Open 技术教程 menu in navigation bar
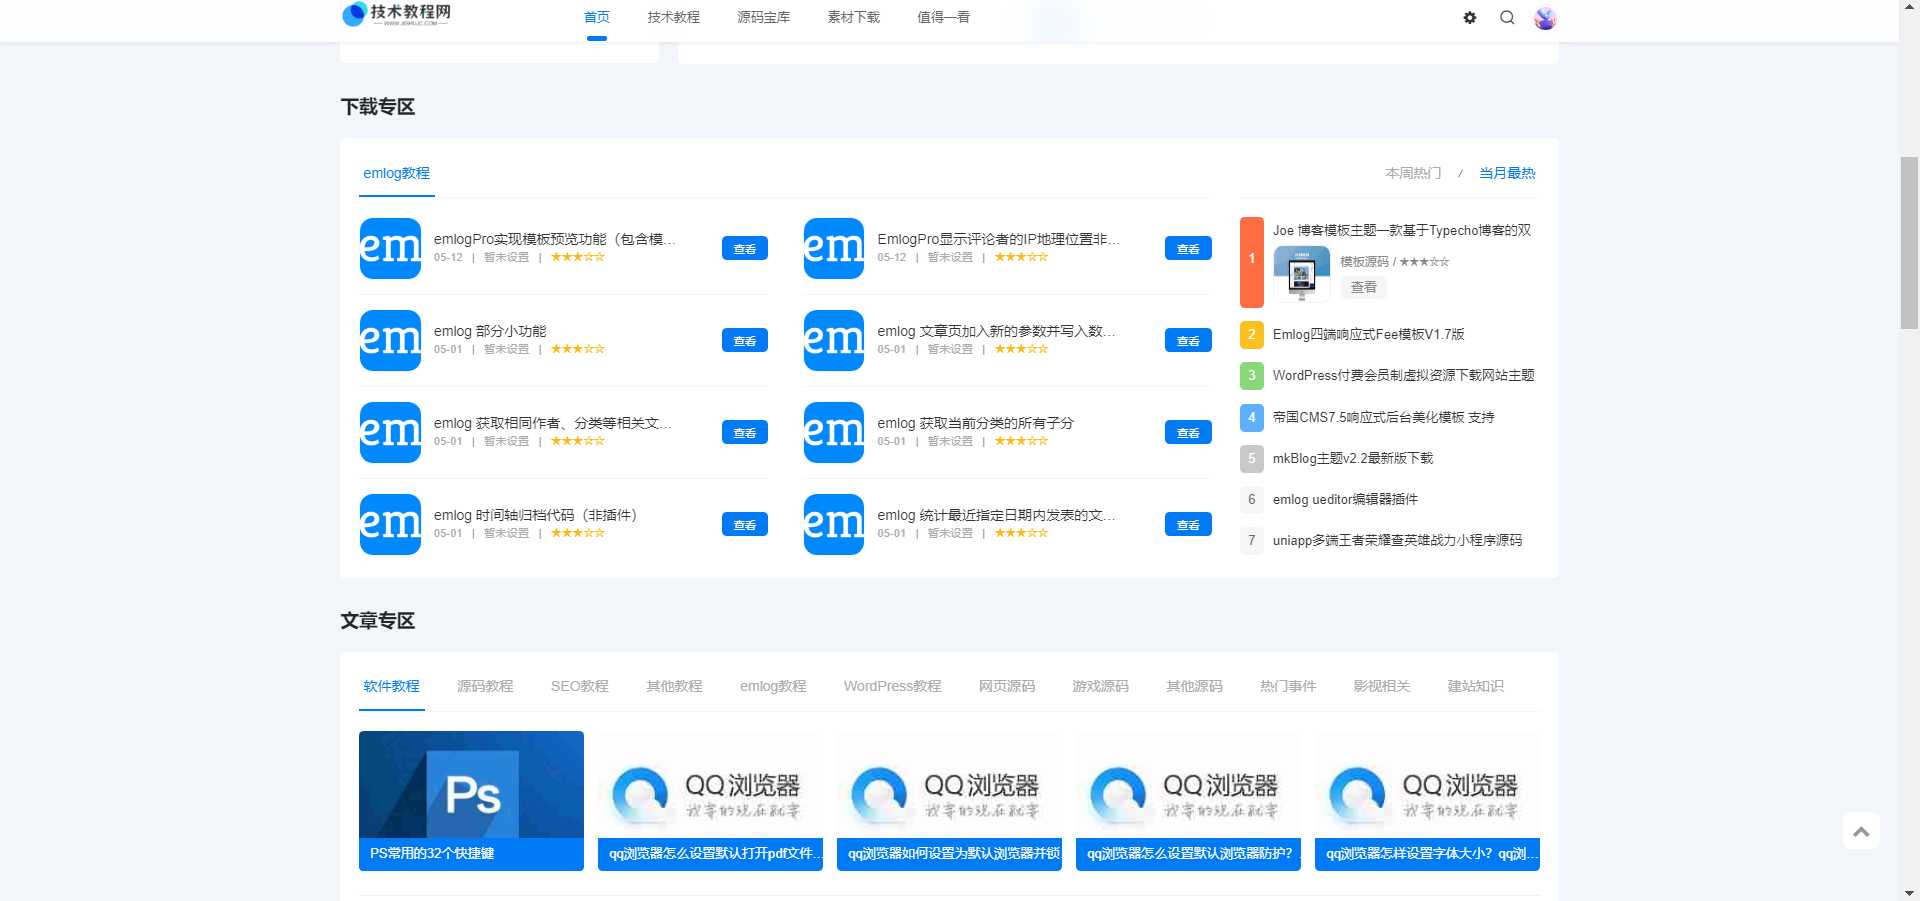Screen dimensions: 1920x901 tap(673, 17)
